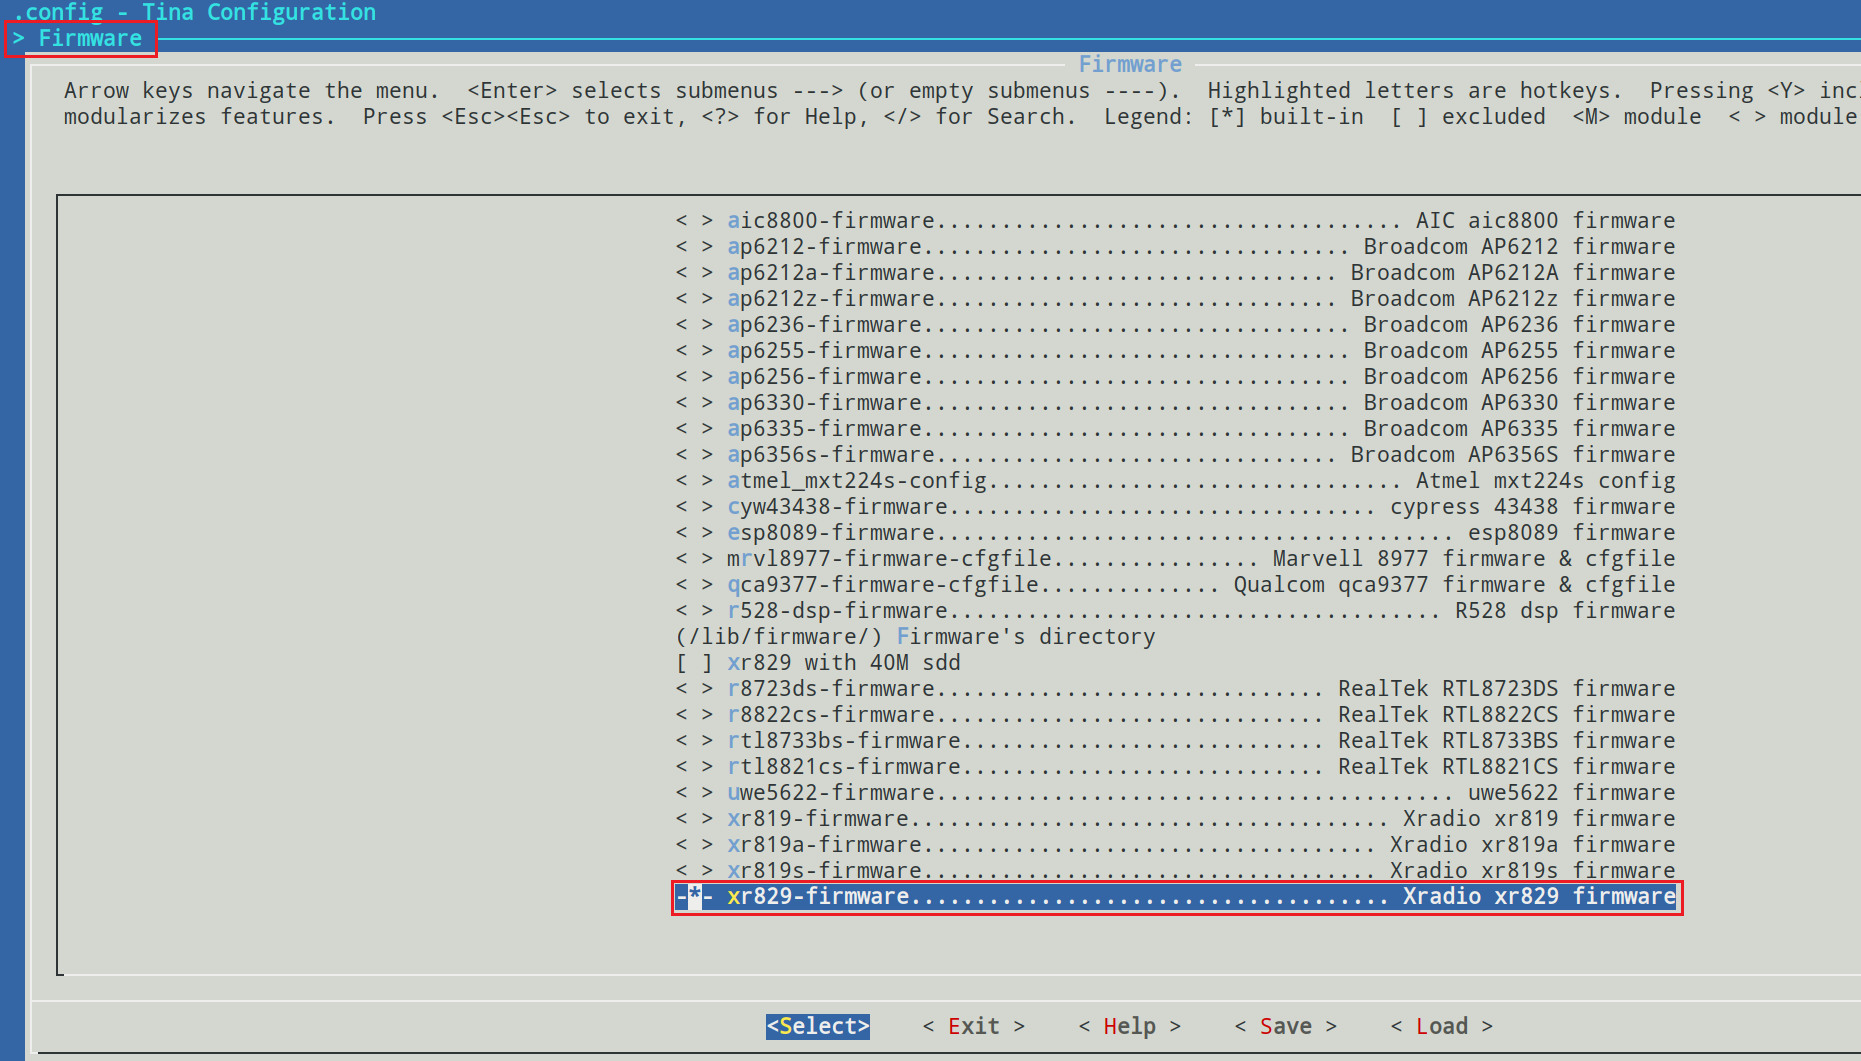Click the Load button
The height and width of the screenshot is (1061, 1861).
[1442, 1026]
